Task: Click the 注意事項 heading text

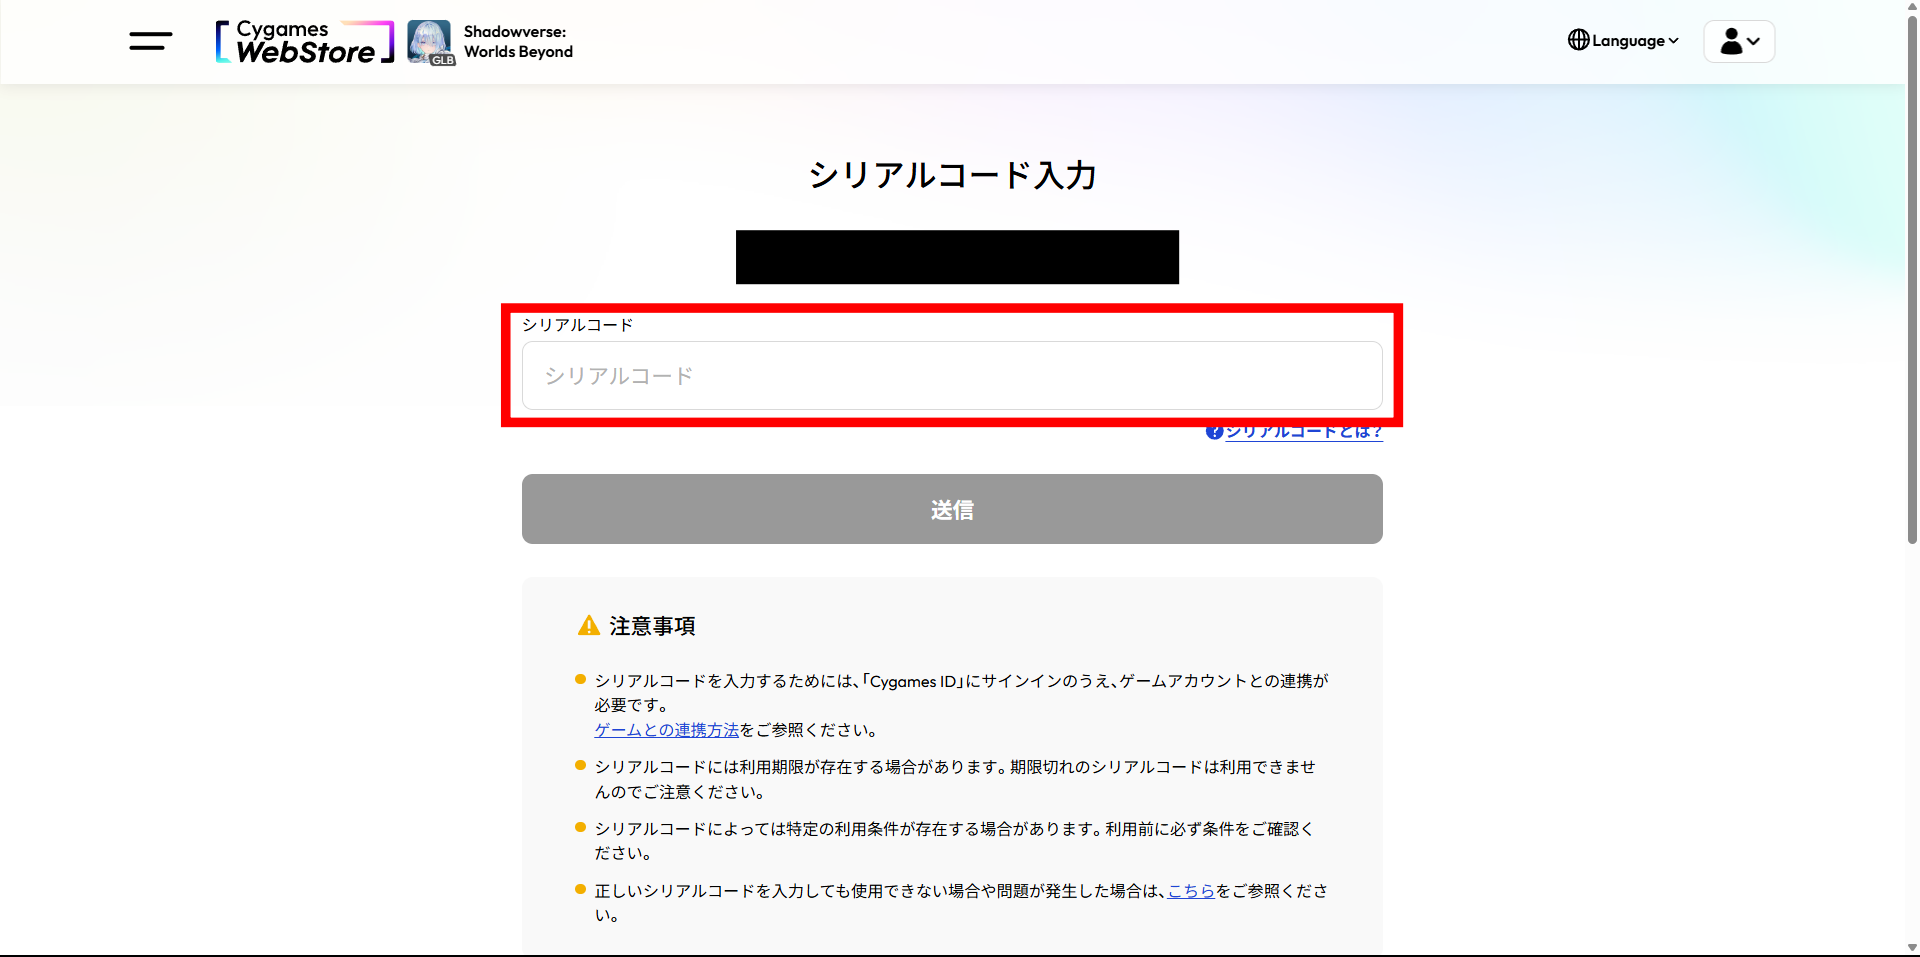Action: pyautogui.click(x=652, y=626)
